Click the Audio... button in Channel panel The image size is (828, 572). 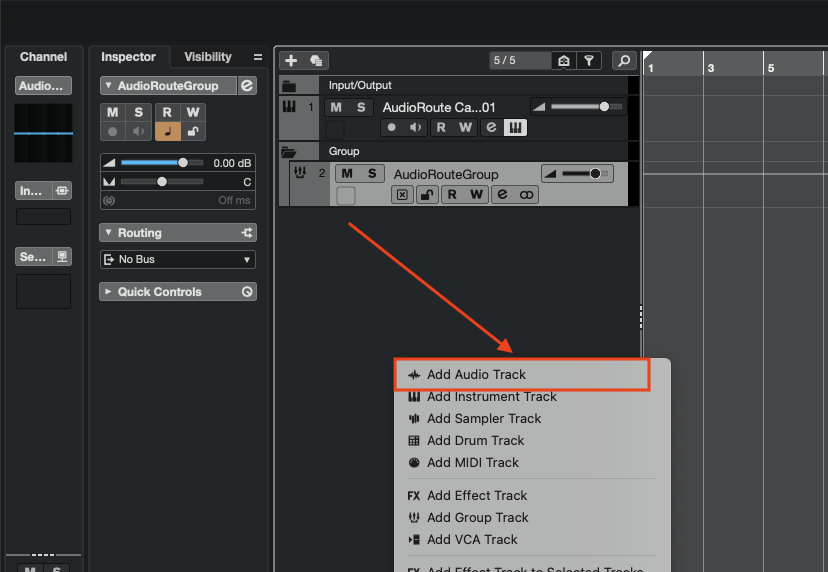43,86
